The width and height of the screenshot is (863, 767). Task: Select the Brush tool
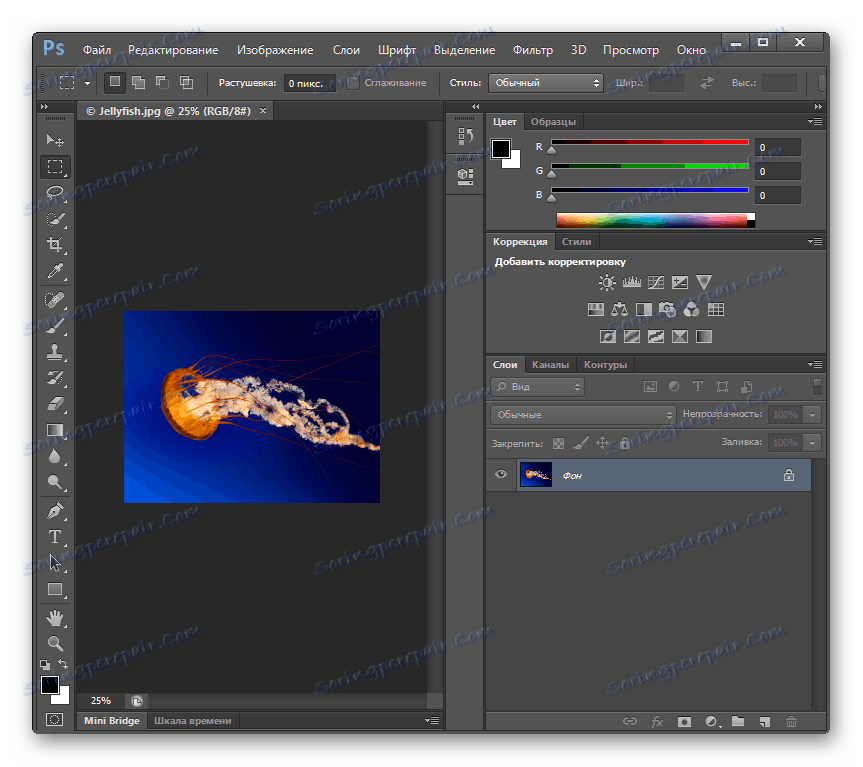(x=55, y=326)
